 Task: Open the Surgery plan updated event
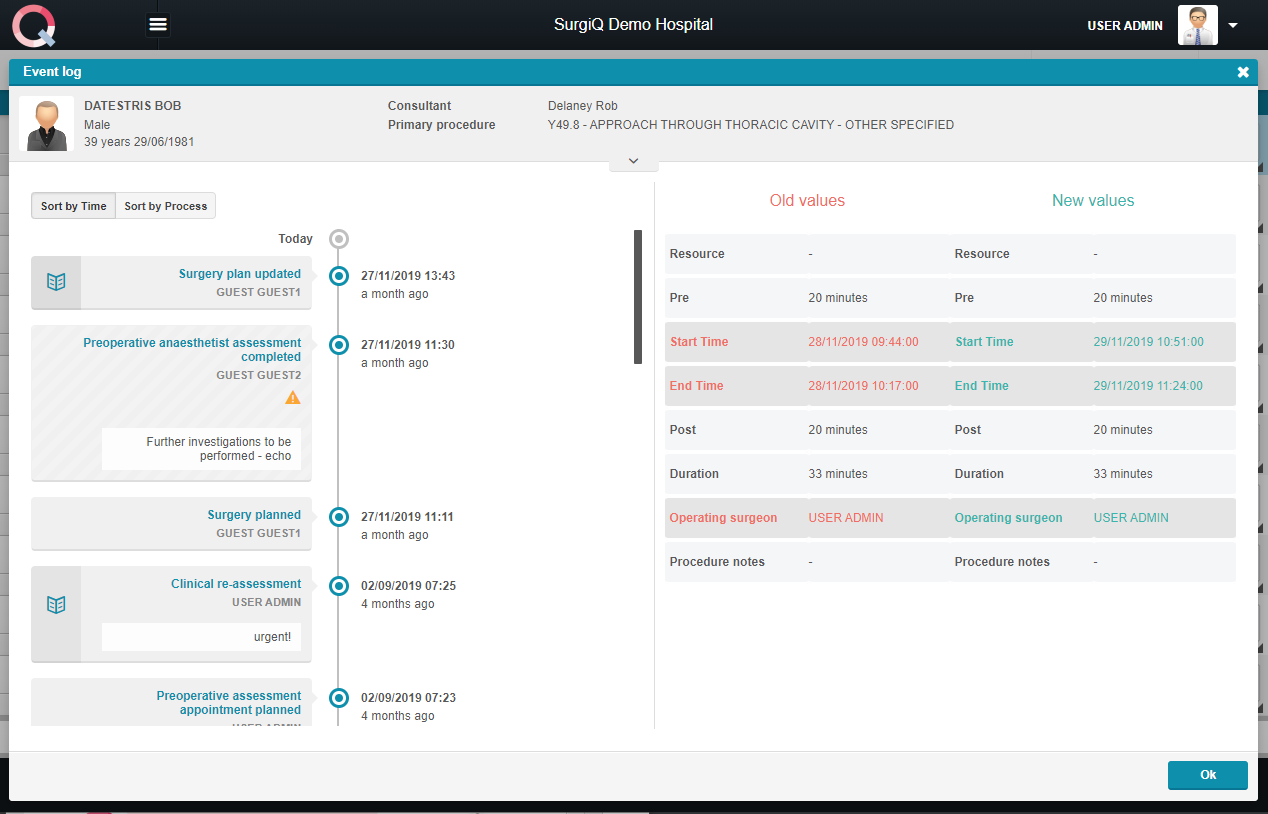tap(240, 274)
